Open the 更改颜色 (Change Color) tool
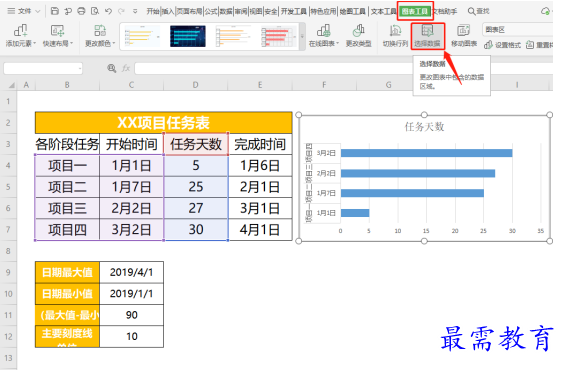 pyautogui.click(x=100, y=35)
